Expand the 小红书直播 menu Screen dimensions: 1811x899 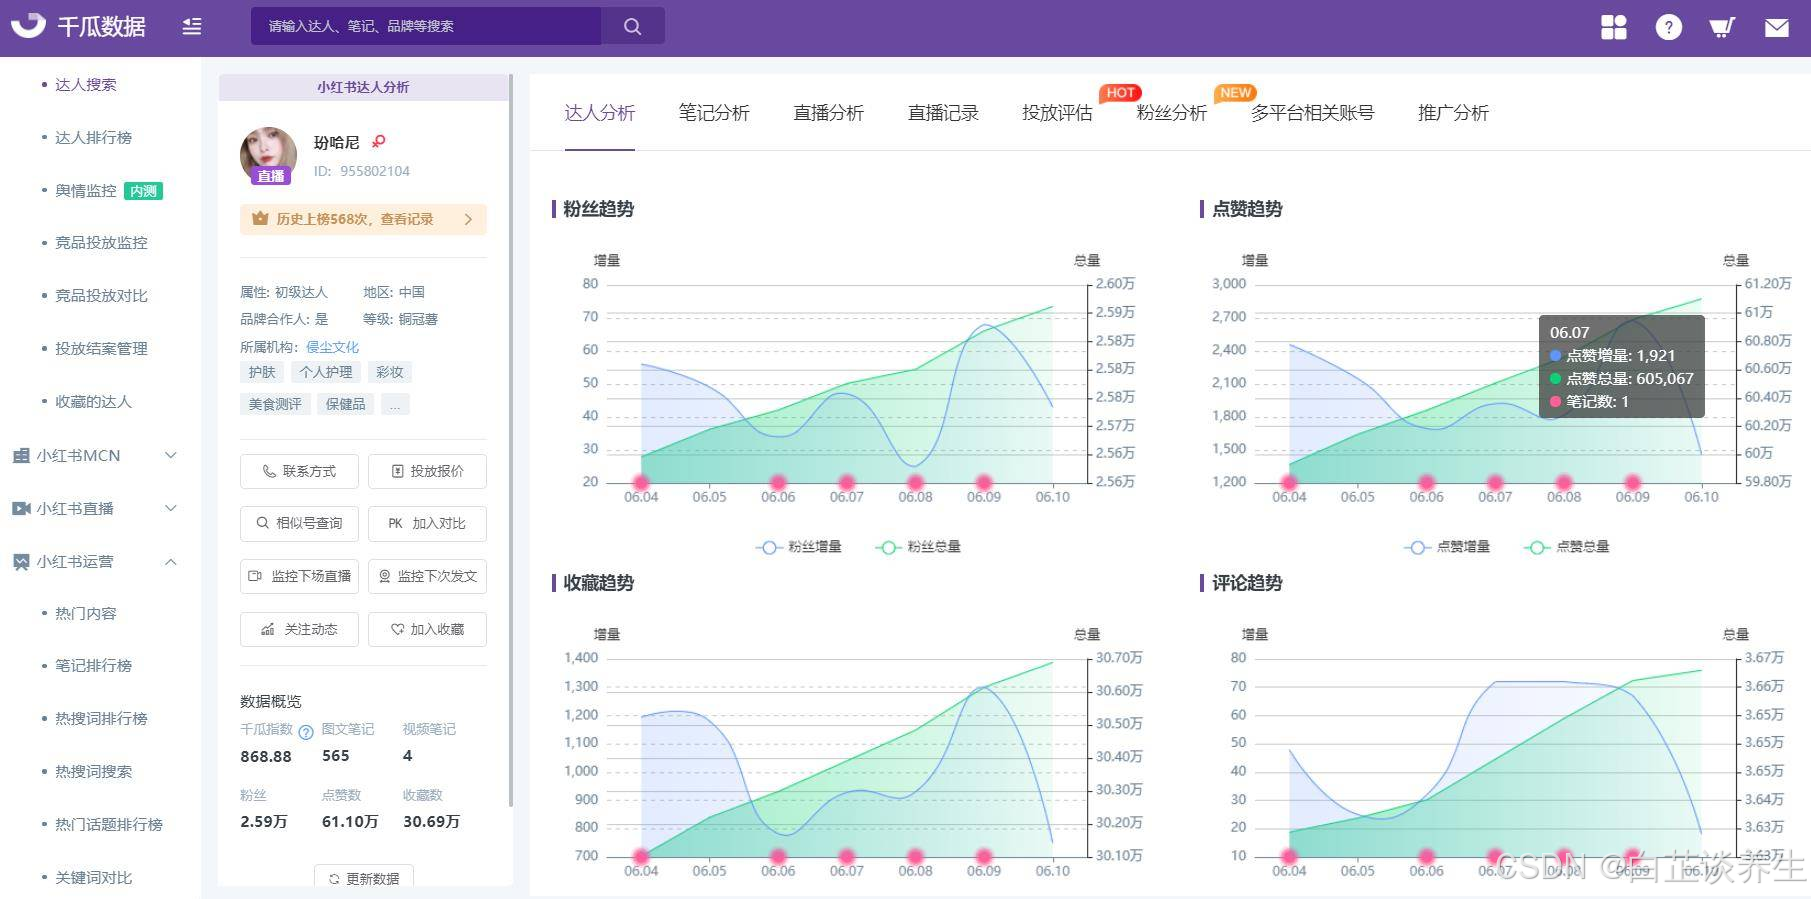pyautogui.click(x=171, y=509)
